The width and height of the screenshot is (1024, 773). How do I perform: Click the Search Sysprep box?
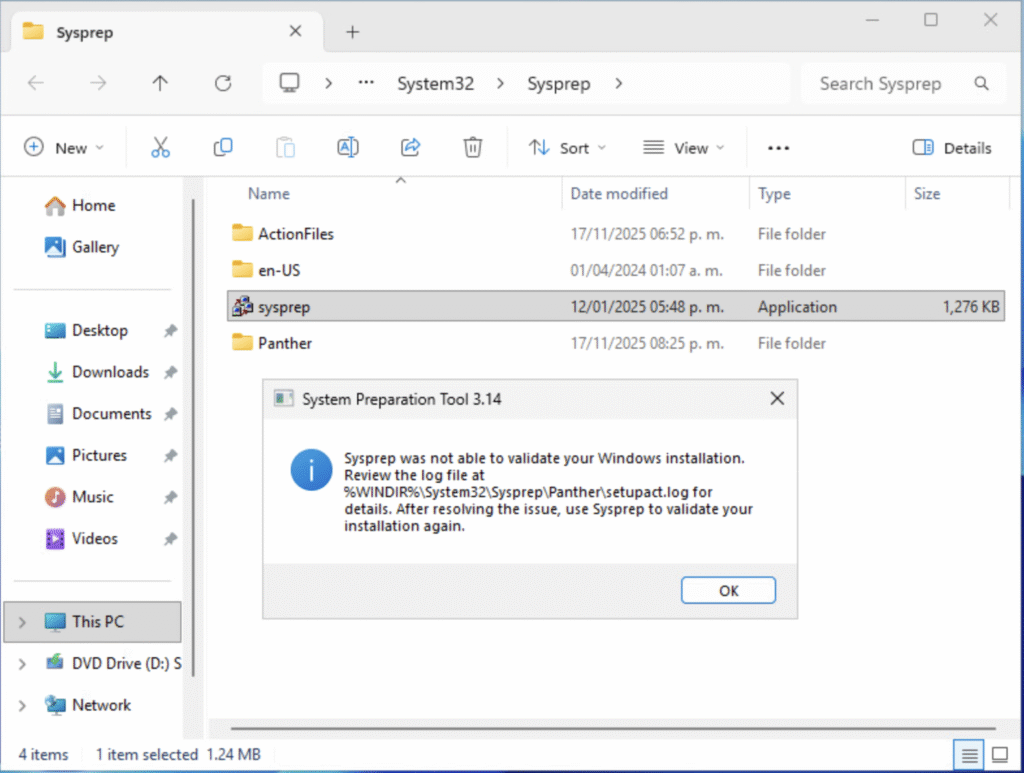coord(880,84)
